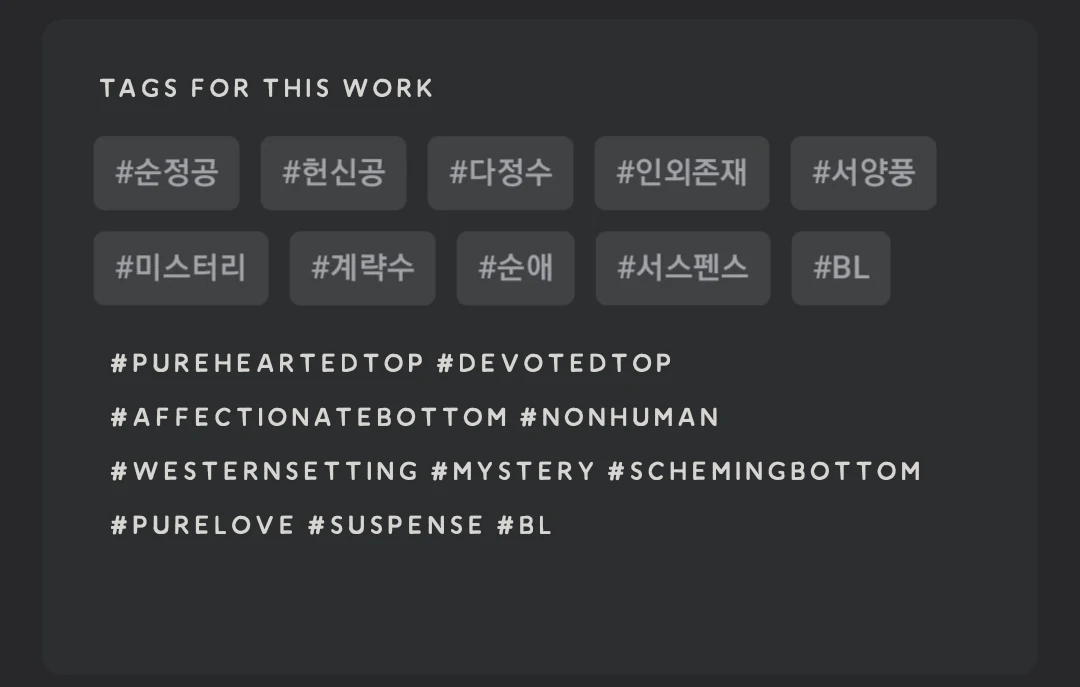Open the #SUSPENSE hashtag
1080x687 pixels.
pyautogui.click(x=396, y=525)
